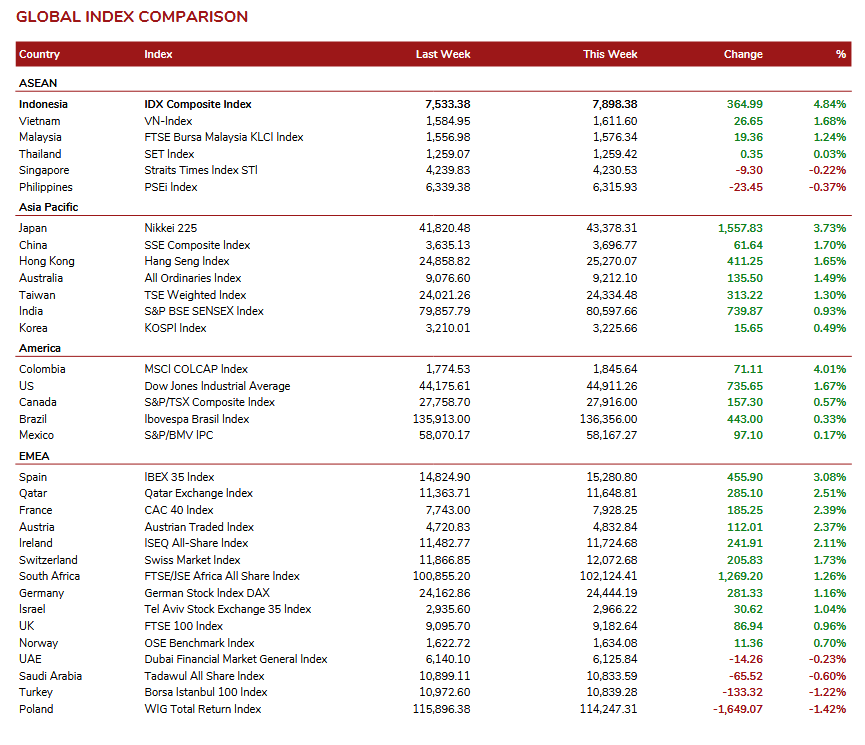Select the 'Index' column header

click(x=158, y=54)
